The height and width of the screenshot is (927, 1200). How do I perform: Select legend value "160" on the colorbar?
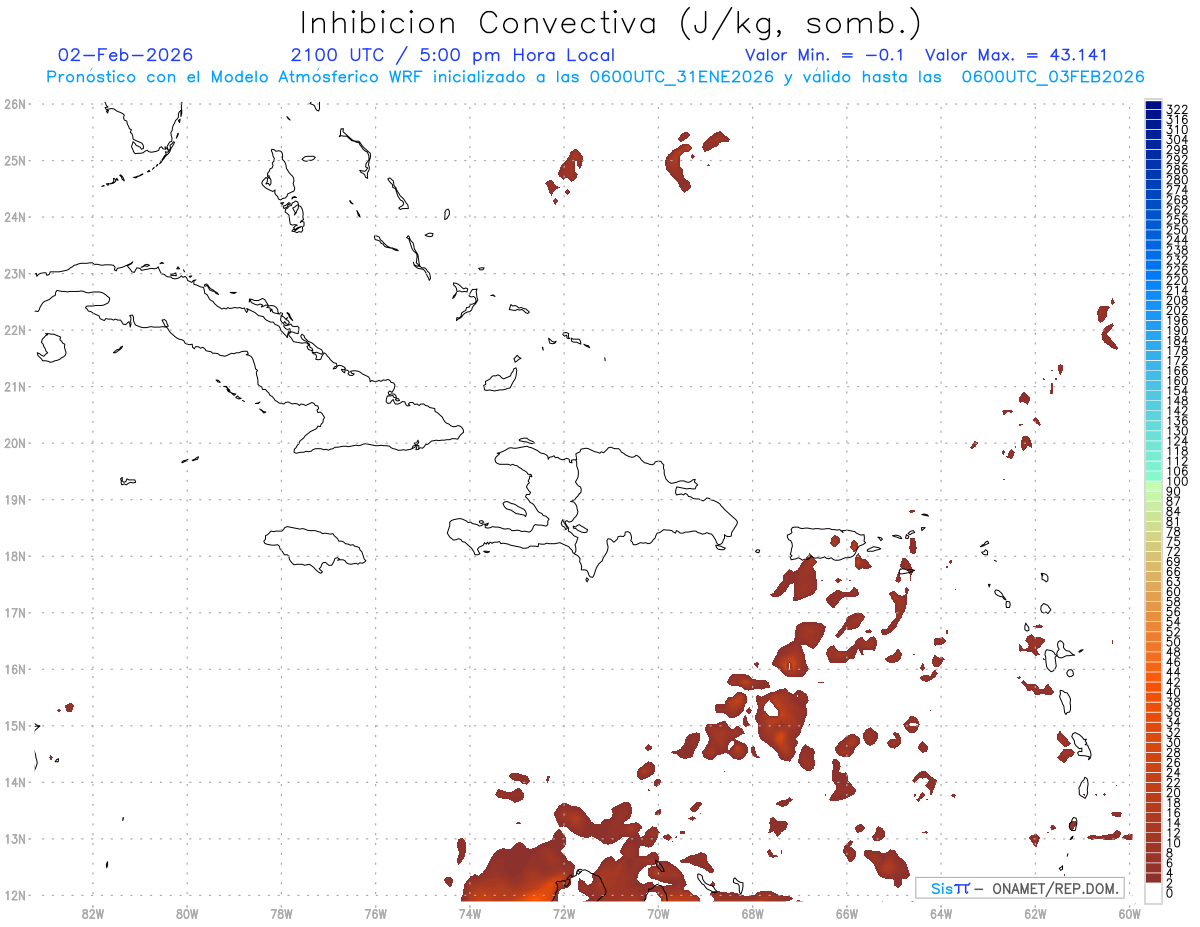pyautogui.click(x=1177, y=381)
